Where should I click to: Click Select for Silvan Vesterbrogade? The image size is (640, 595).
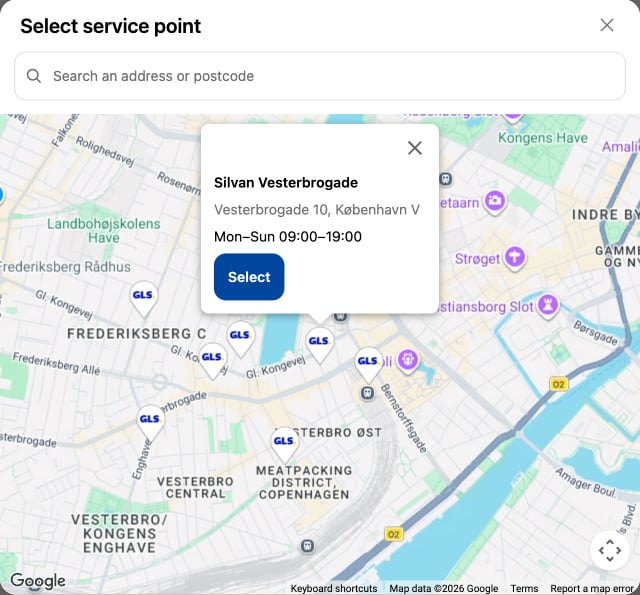coord(249,277)
